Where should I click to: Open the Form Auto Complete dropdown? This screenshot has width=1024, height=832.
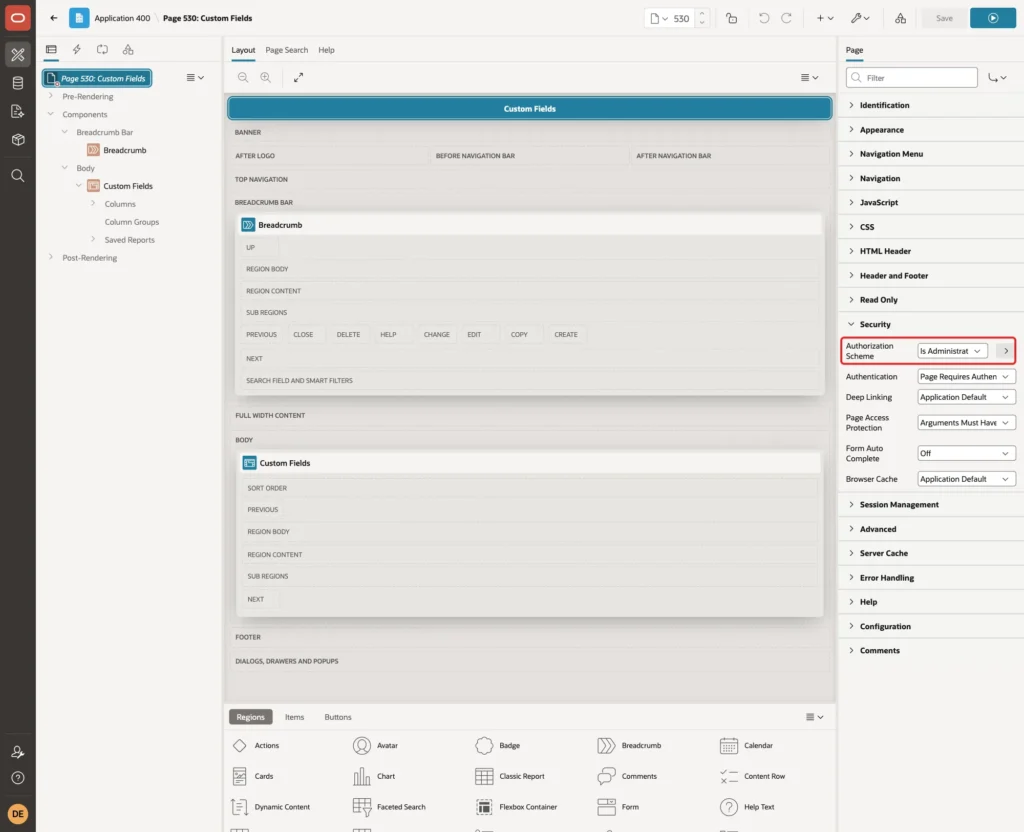coord(966,453)
